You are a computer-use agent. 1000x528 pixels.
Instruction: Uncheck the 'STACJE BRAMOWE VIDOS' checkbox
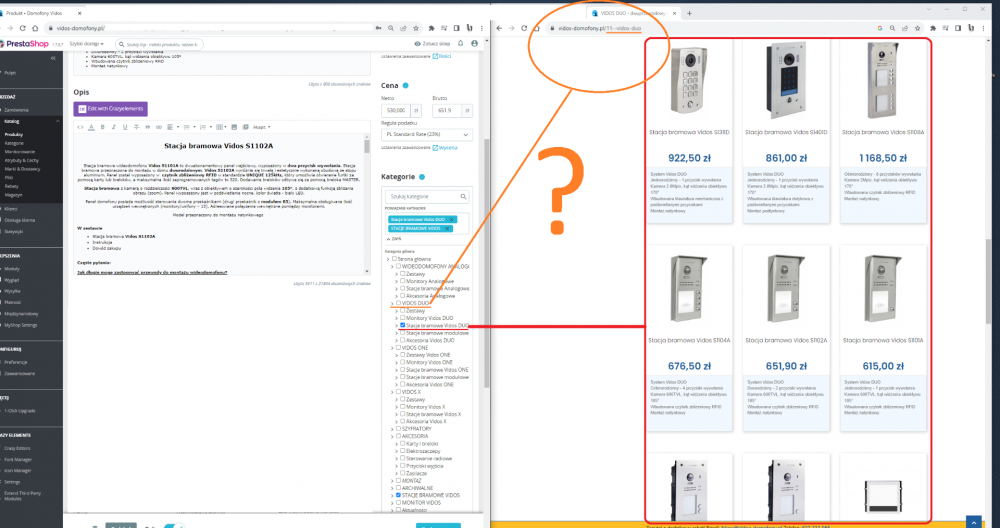399,495
